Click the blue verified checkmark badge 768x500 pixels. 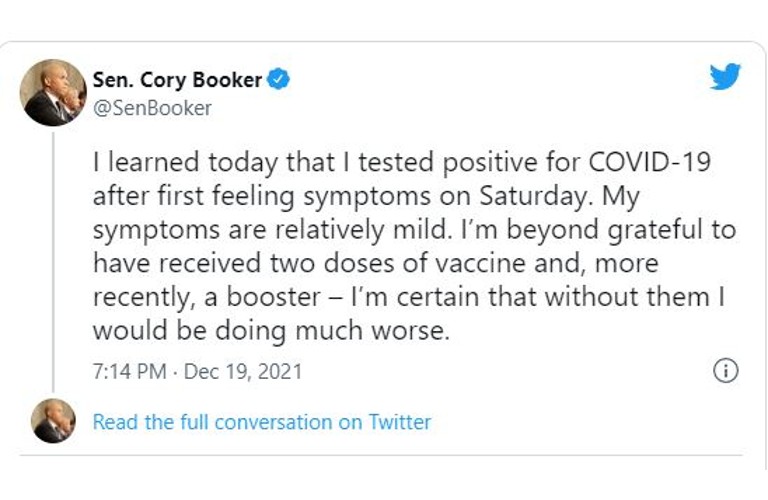(x=280, y=80)
